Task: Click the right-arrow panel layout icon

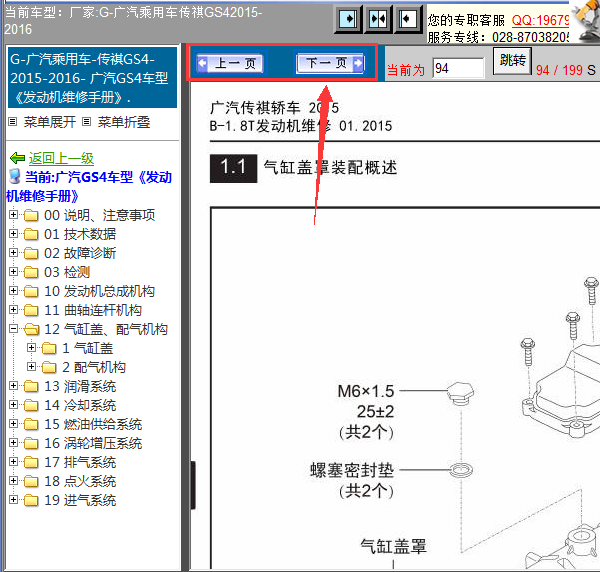Action: [348, 19]
